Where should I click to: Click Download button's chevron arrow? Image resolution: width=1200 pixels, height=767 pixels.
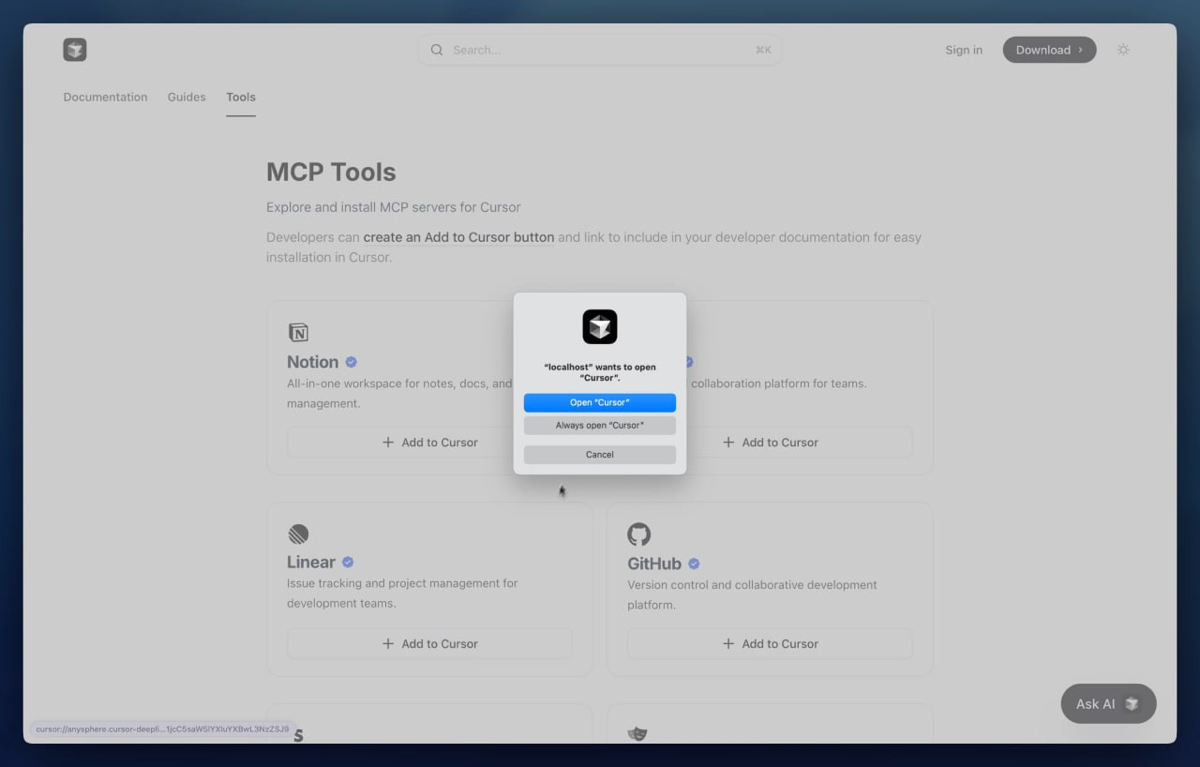pyautogui.click(x=1080, y=50)
